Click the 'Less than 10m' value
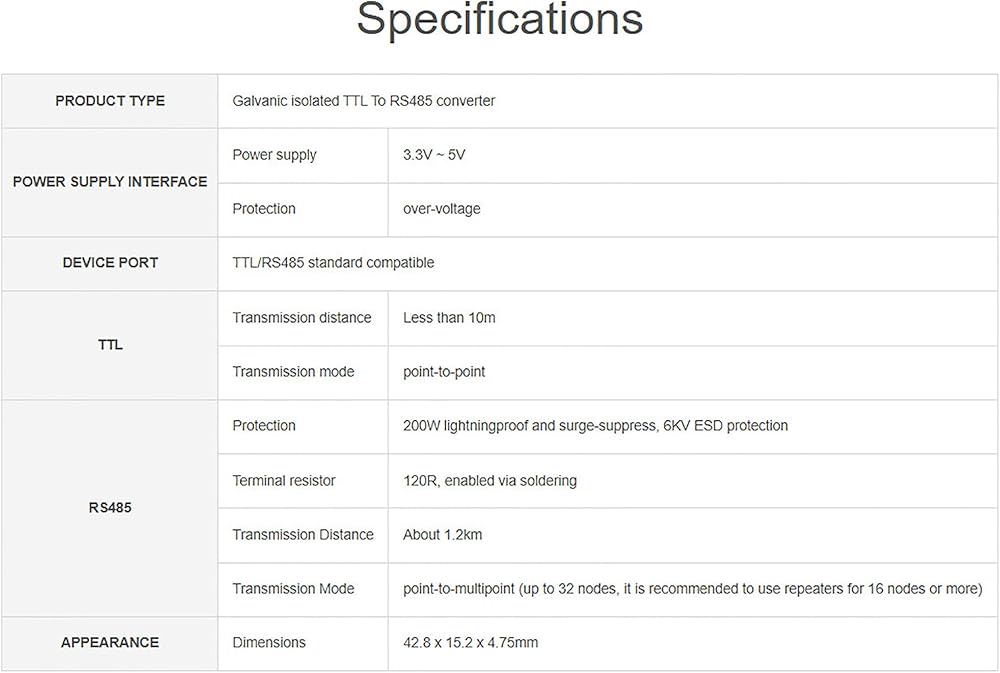Viewport: 1000px width, 673px height. pos(449,318)
